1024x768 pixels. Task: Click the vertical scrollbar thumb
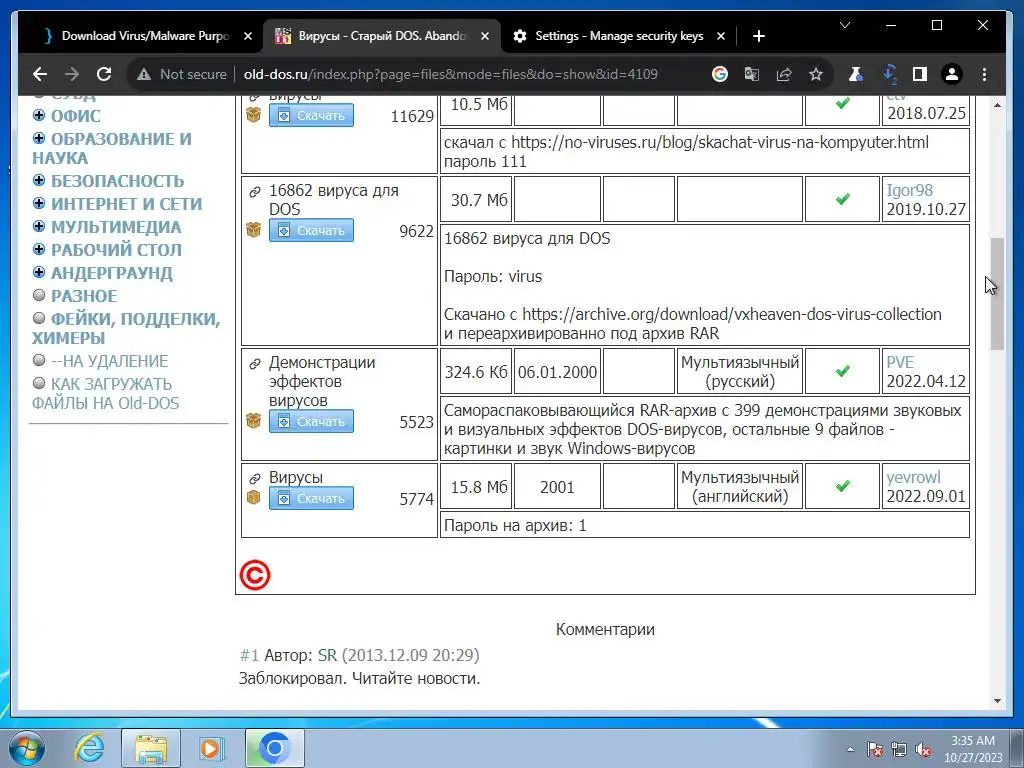click(x=997, y=294)
